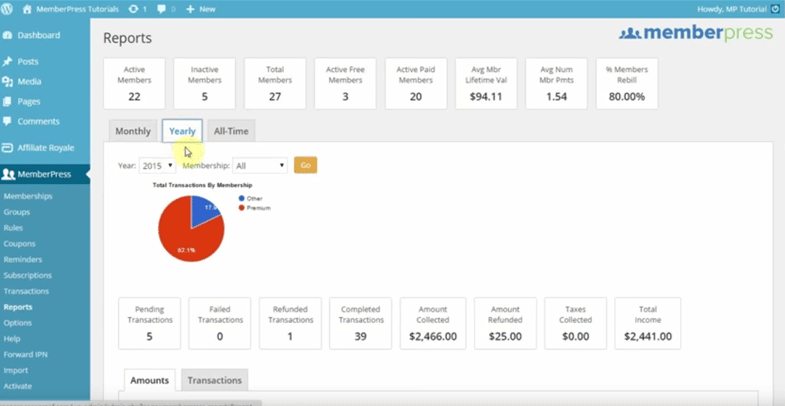Click the plus icon next to New
This screenshot has height=406, width=785.
[x=190, y=9]
